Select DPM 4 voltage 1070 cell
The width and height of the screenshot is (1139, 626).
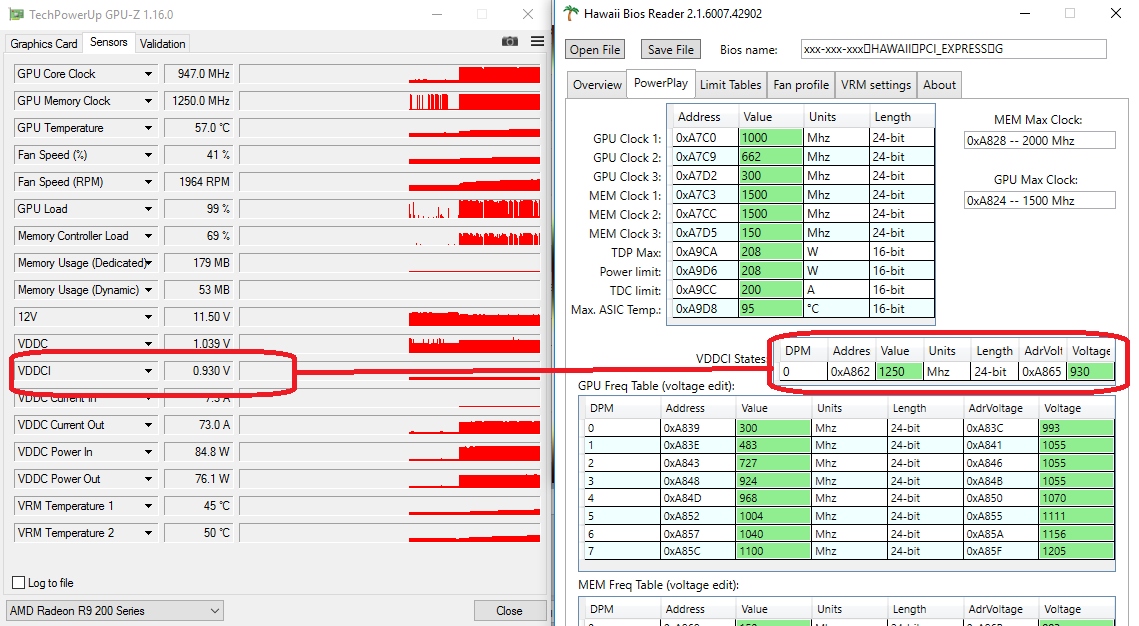[1076, 498]
